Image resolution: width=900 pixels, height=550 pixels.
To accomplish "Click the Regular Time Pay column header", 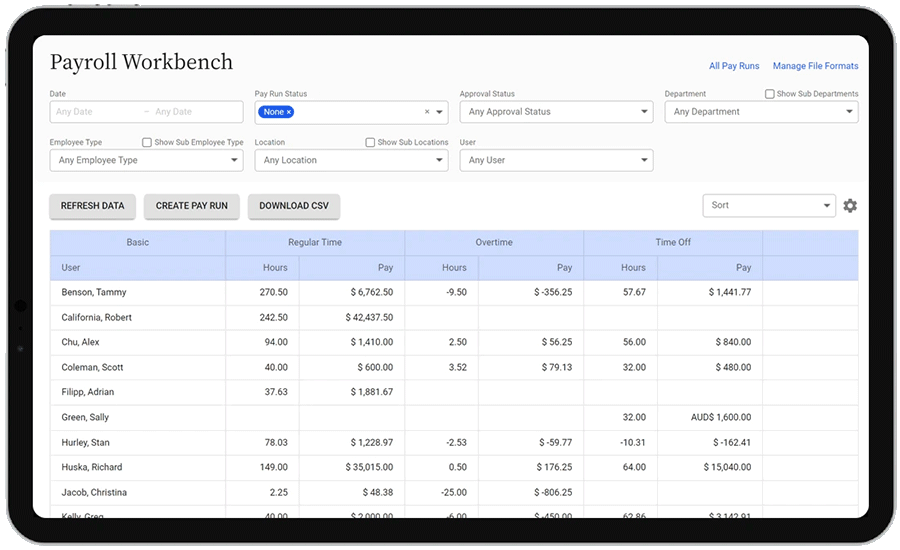I will click(352, 268).
